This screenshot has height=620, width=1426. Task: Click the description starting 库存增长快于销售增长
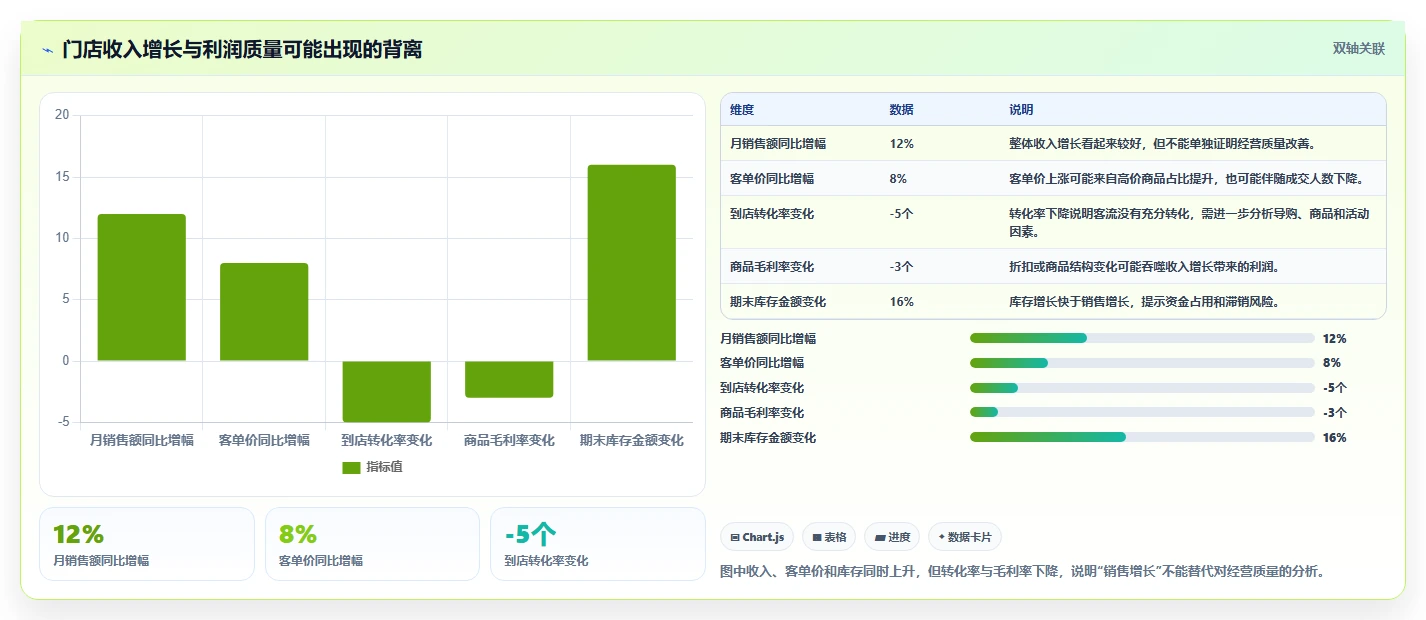click(x=1145, y=302)
